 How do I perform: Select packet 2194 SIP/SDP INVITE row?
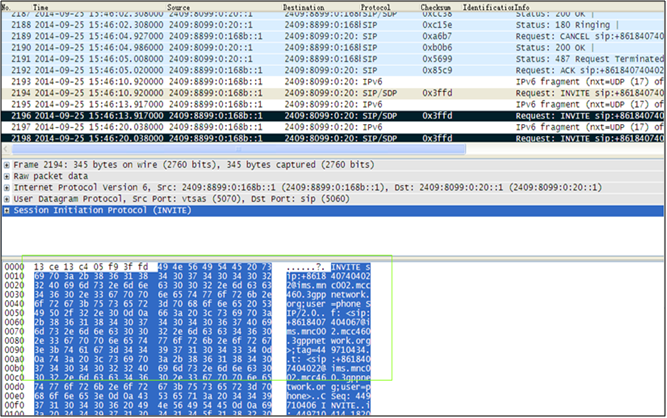[x=333, y=93]
